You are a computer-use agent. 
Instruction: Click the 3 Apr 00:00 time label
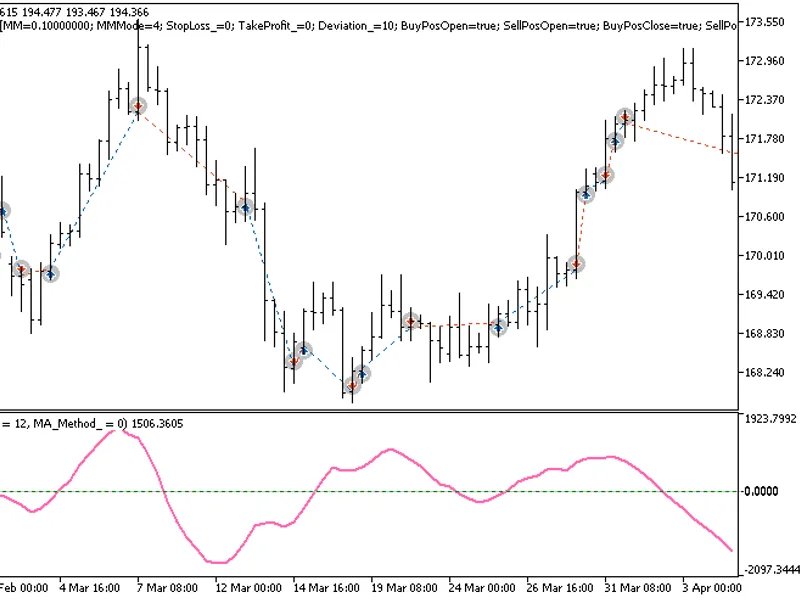[712, 588]
